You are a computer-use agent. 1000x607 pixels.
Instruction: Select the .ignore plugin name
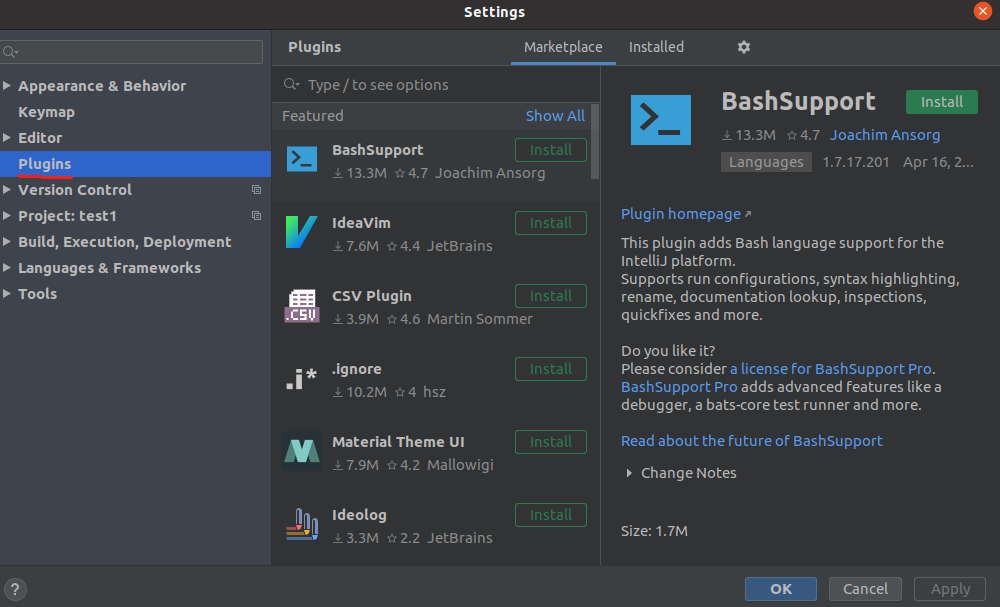357,369
